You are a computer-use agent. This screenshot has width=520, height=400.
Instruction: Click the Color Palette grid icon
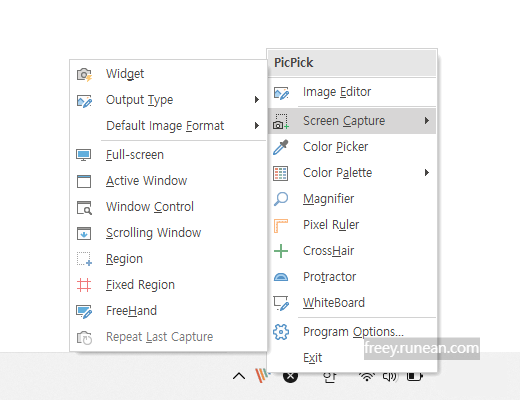tap(280, 173)
